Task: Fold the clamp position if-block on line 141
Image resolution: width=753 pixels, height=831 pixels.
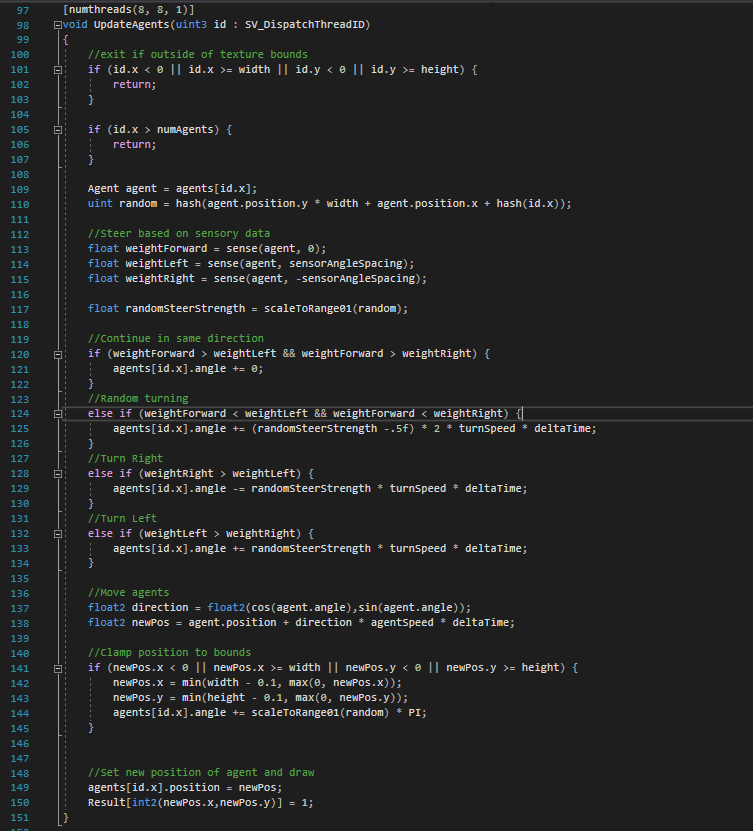Action: [57, 668]
